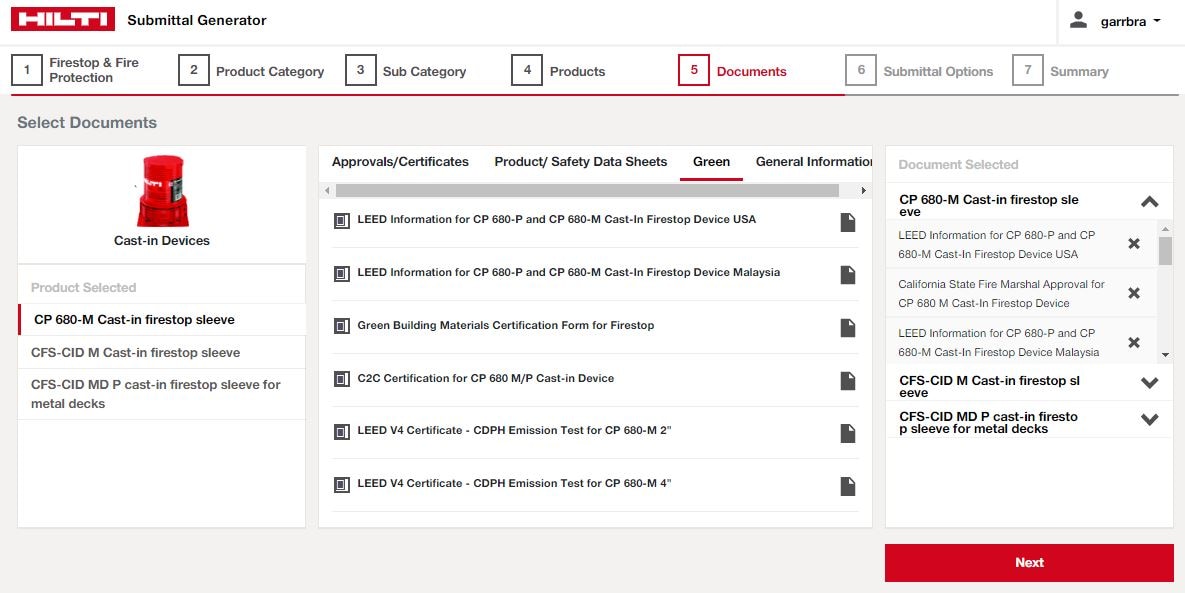Remove California State Fire Marshal Approval document
Screen dimensions: 1185x593
1134,293
